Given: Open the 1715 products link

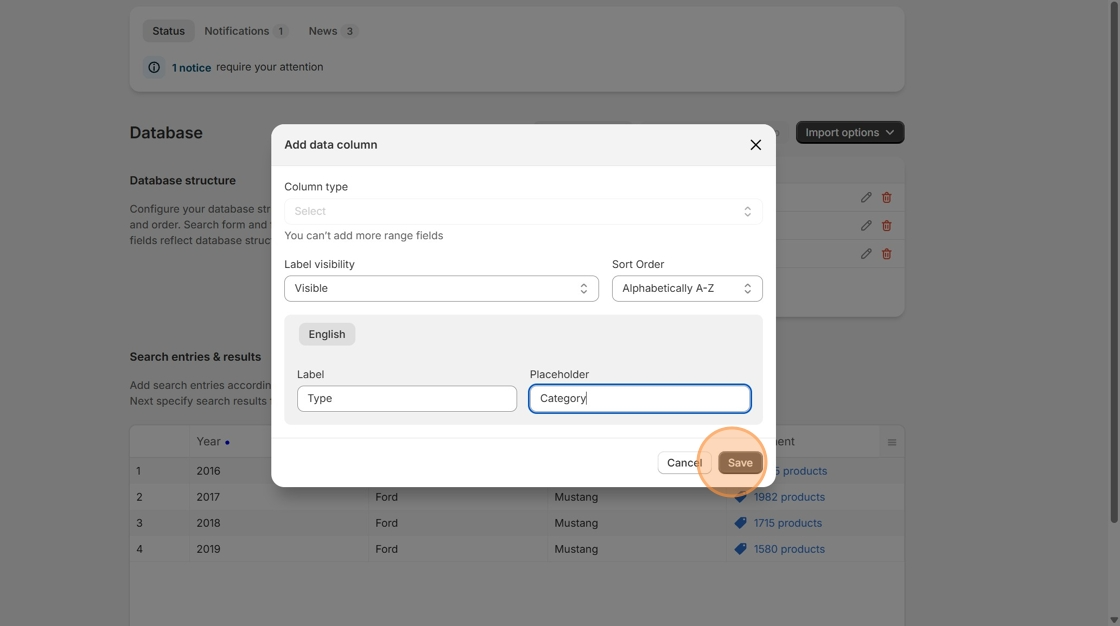Looking at the screenshot, I should pos(788,523).
